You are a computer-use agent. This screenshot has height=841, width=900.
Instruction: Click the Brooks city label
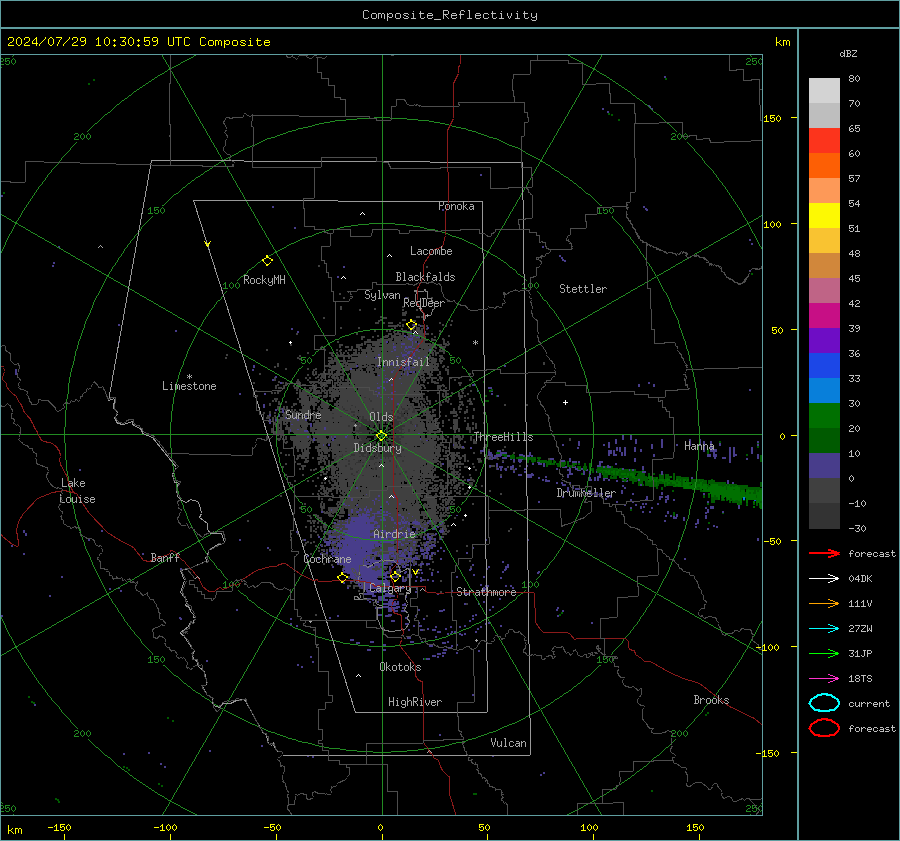711,700
